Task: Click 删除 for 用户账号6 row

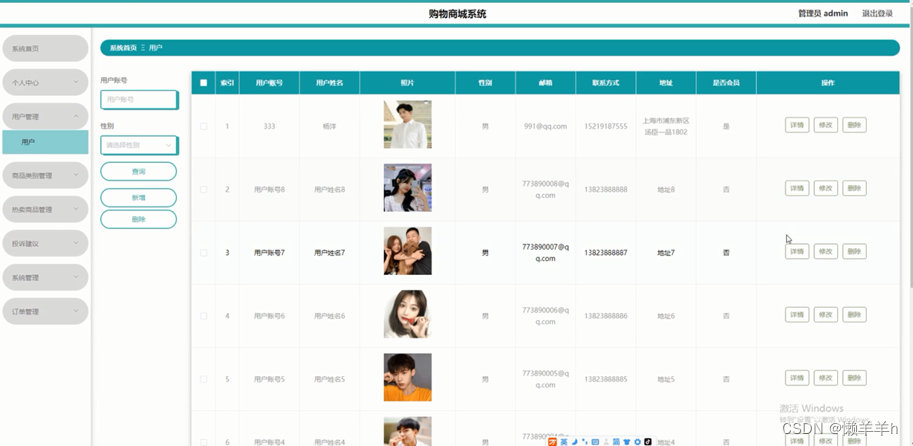Action: pyautogui.click(x=854, y=314)
